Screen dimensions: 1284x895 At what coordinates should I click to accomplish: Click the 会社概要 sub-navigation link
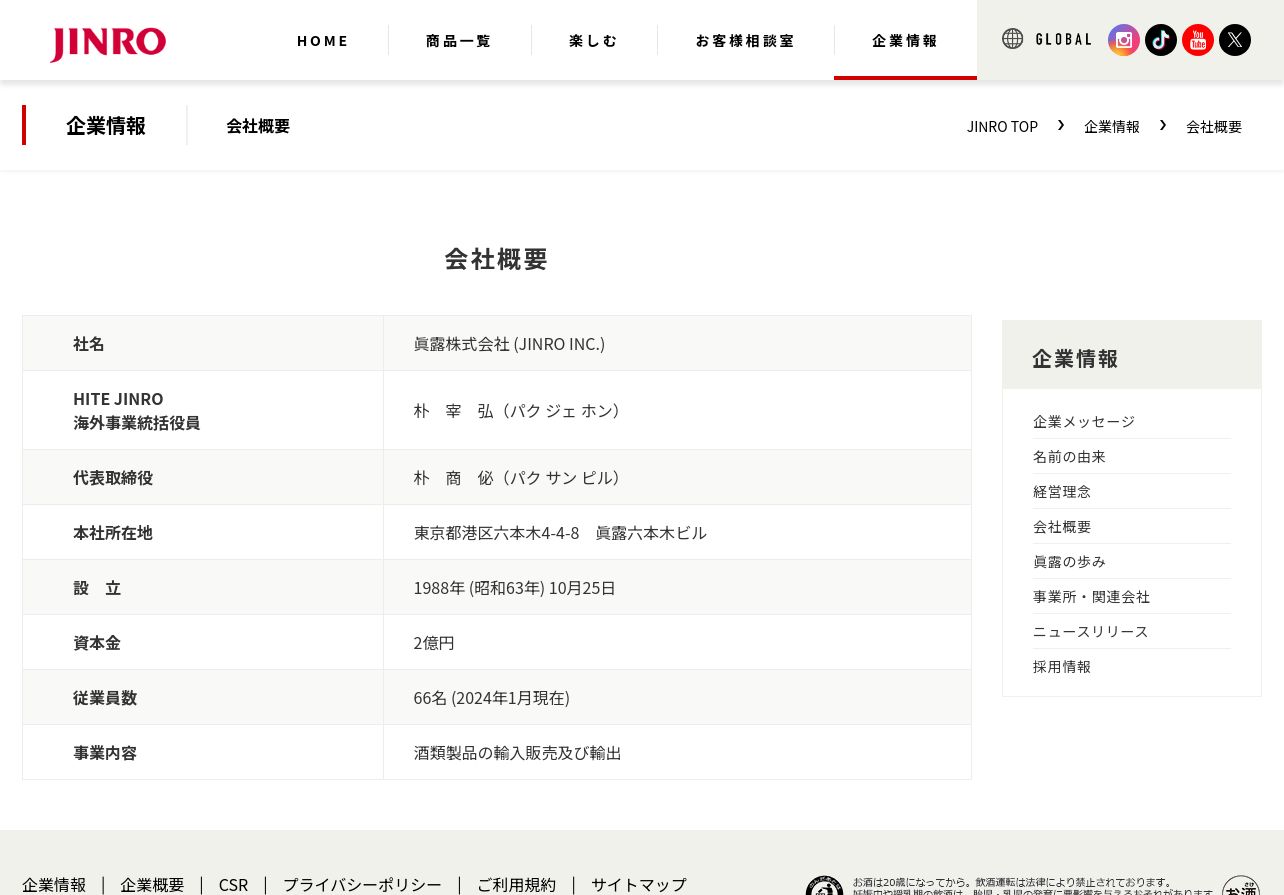[258, 126]
